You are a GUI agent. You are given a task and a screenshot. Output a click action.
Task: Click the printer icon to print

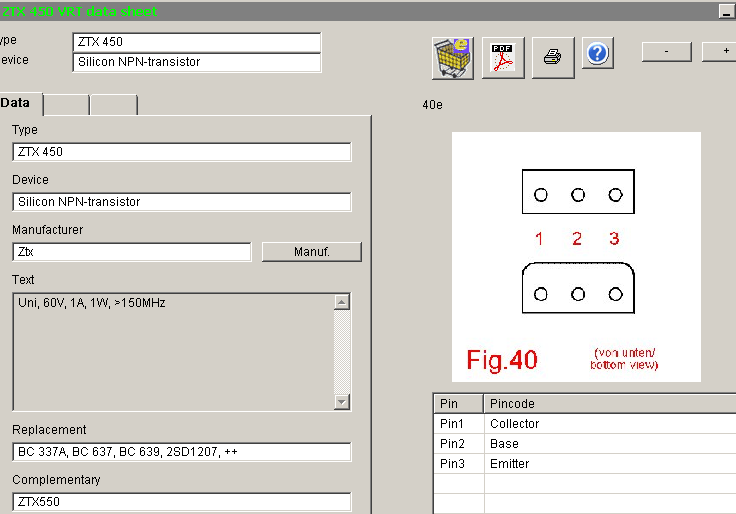(x=552, y=58)
